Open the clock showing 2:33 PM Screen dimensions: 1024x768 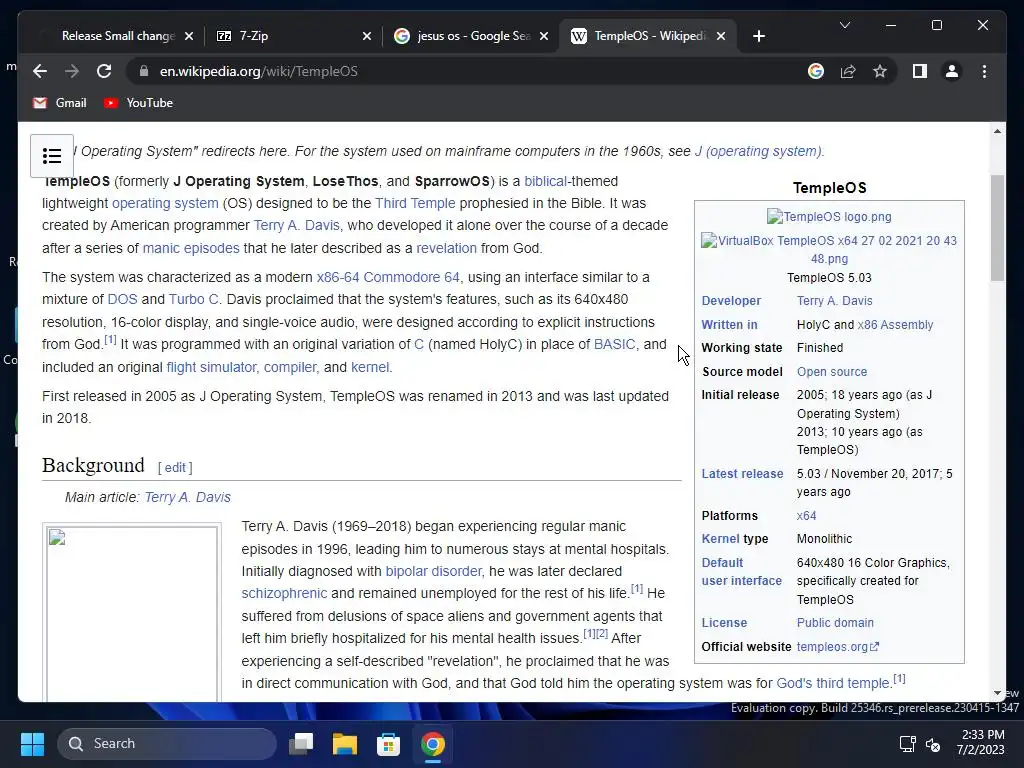(982, 743)
